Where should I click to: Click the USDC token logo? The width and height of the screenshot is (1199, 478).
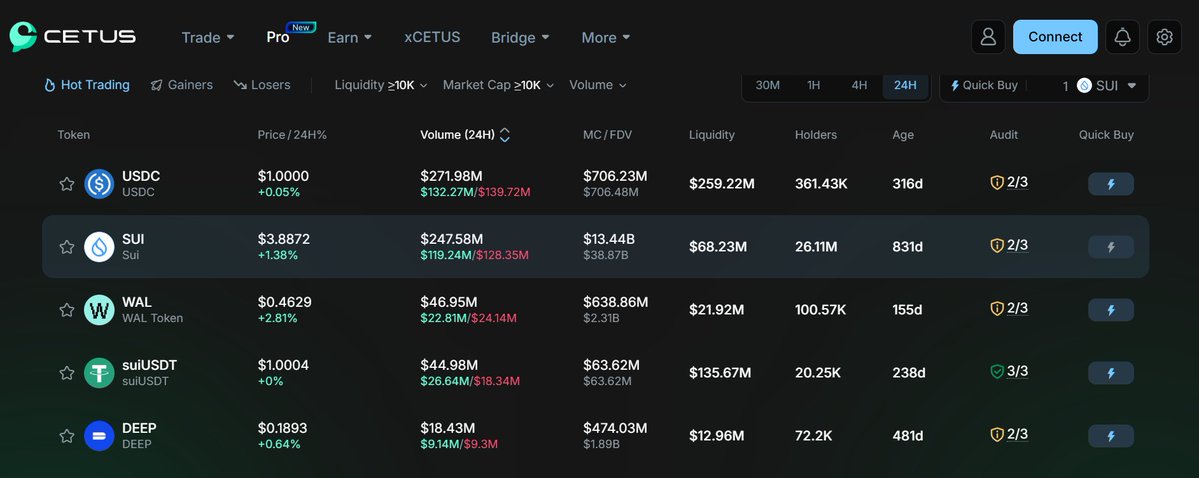[x=99, y=184]
